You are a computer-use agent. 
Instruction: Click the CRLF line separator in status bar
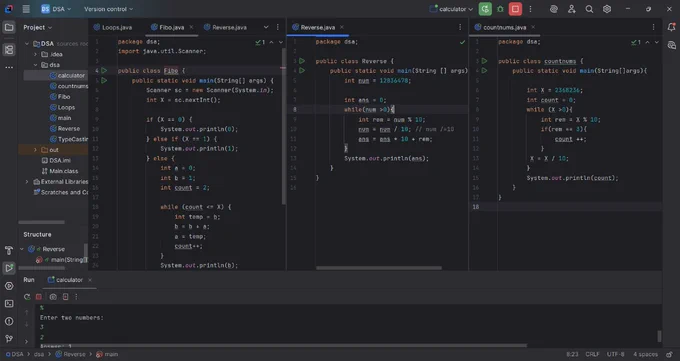[592, 354]
